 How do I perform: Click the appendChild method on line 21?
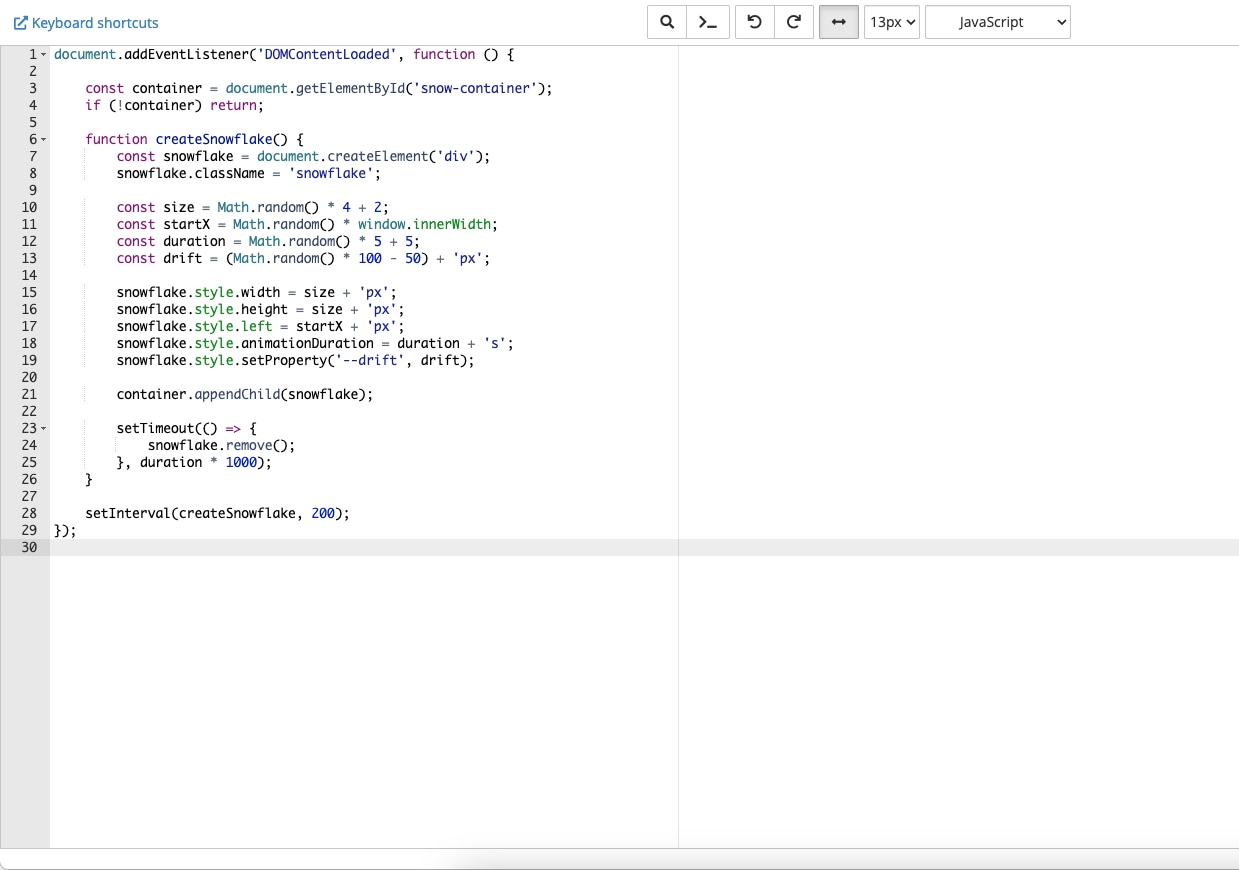tap(240, 394)
